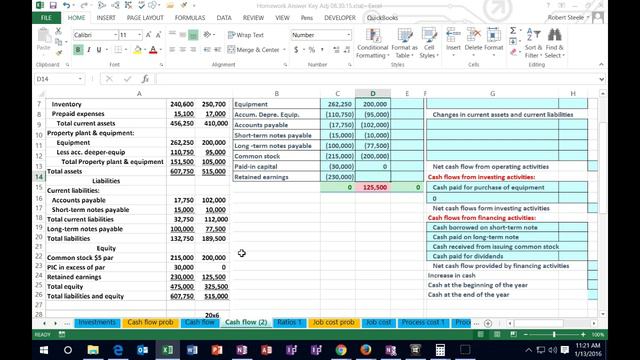Expand the formula bar chevron
Viewport: 640px width, 360px height.
point(602,79)
